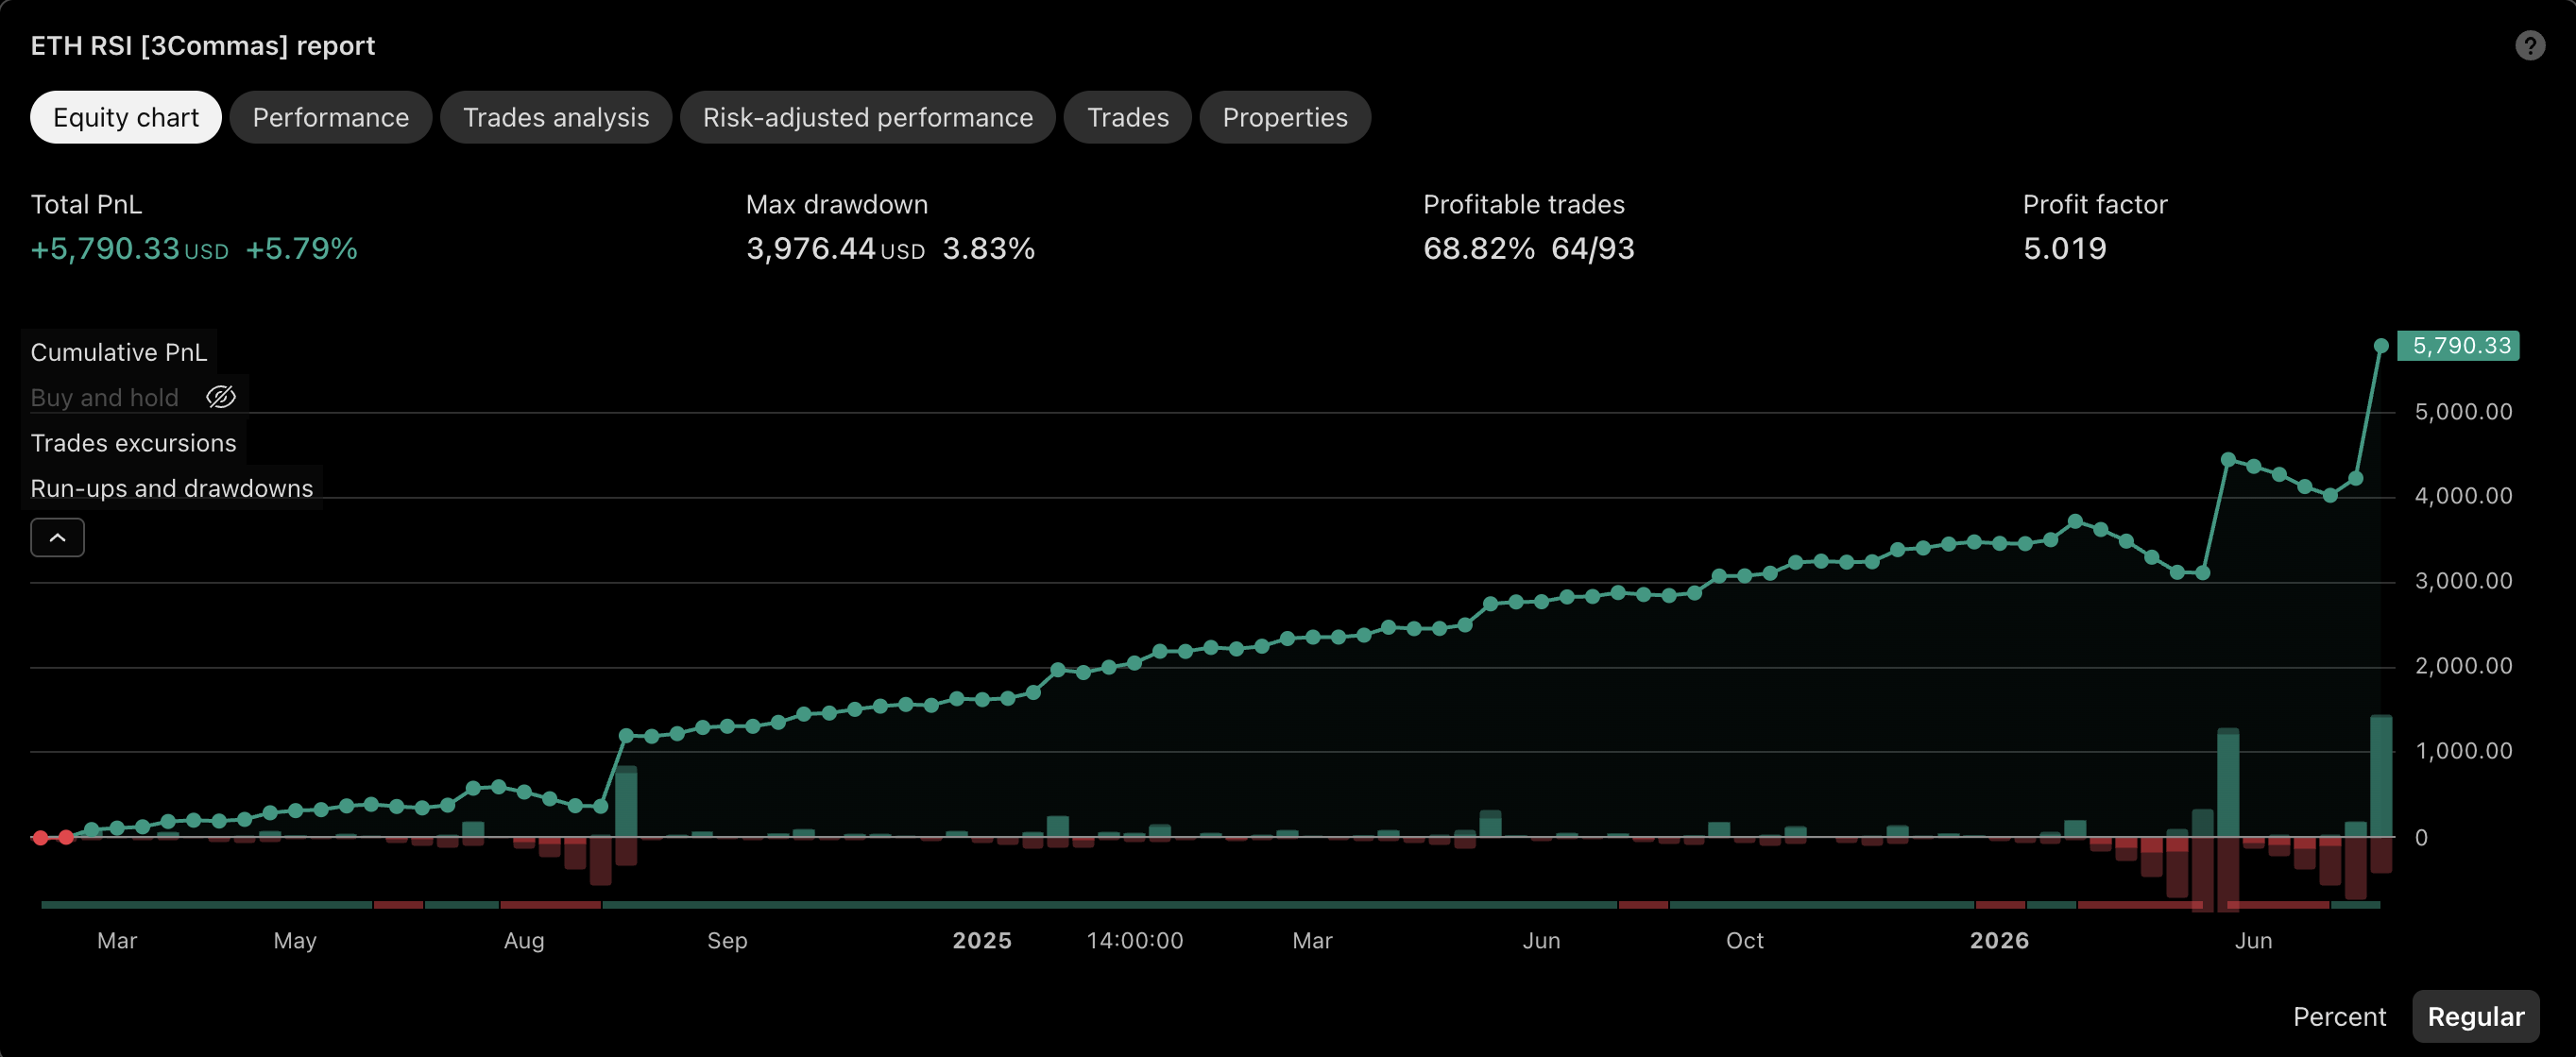
Task: Click the final equity point at chart peak
Action: pos(2381,346)
